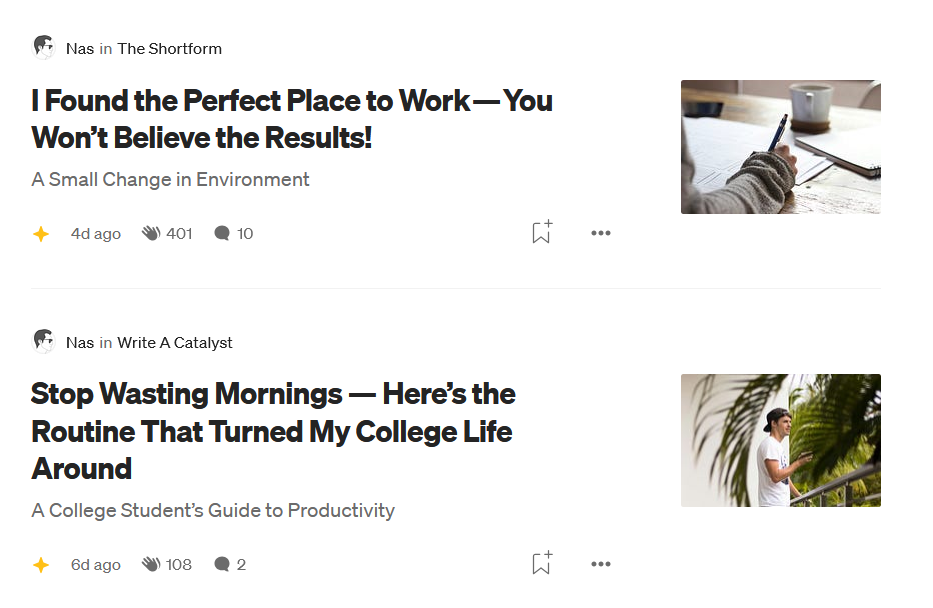Image resolution: width=933 pixels, height=608 pixels.
Task: Open the Perfect Place to Work article title
Action: pyautogui.click(x=290, y=119)
